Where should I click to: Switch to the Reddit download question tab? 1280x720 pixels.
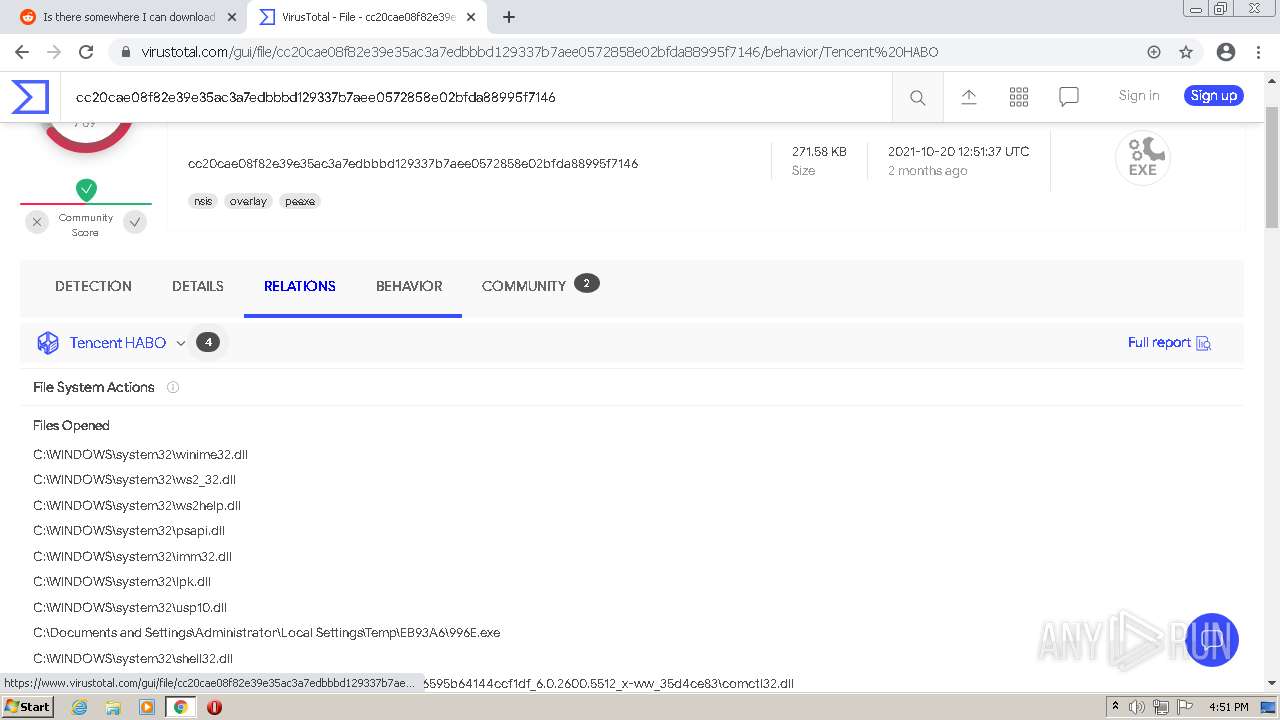(x=128, y=17)
